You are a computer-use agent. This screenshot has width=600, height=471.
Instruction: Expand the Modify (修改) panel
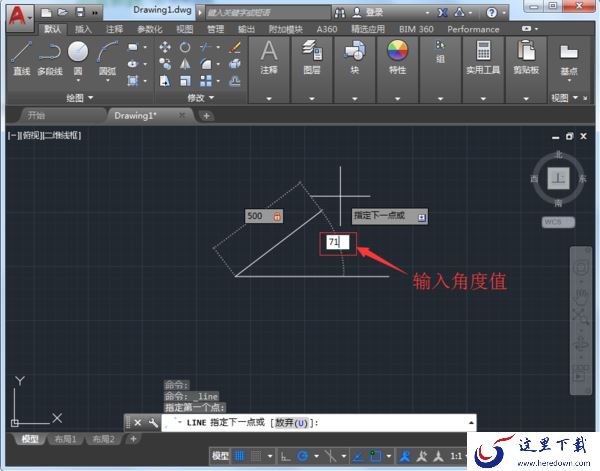click(x=201, y=98)
